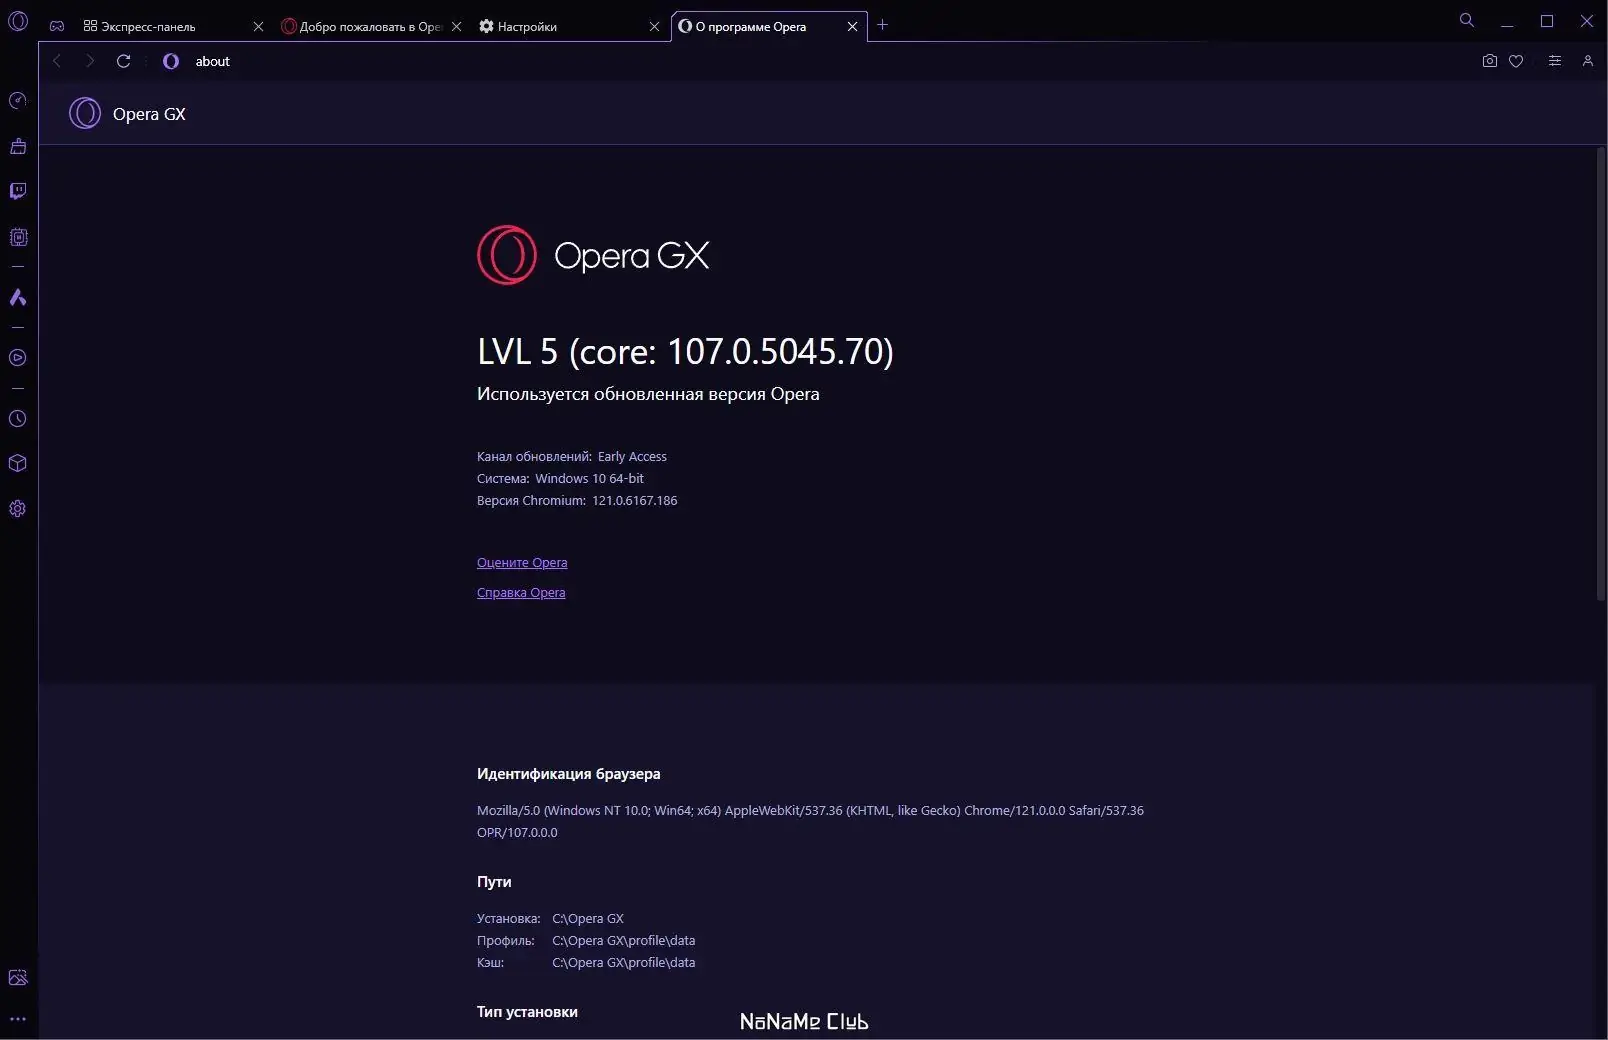Go back to previous page

[x=57, y=61]
